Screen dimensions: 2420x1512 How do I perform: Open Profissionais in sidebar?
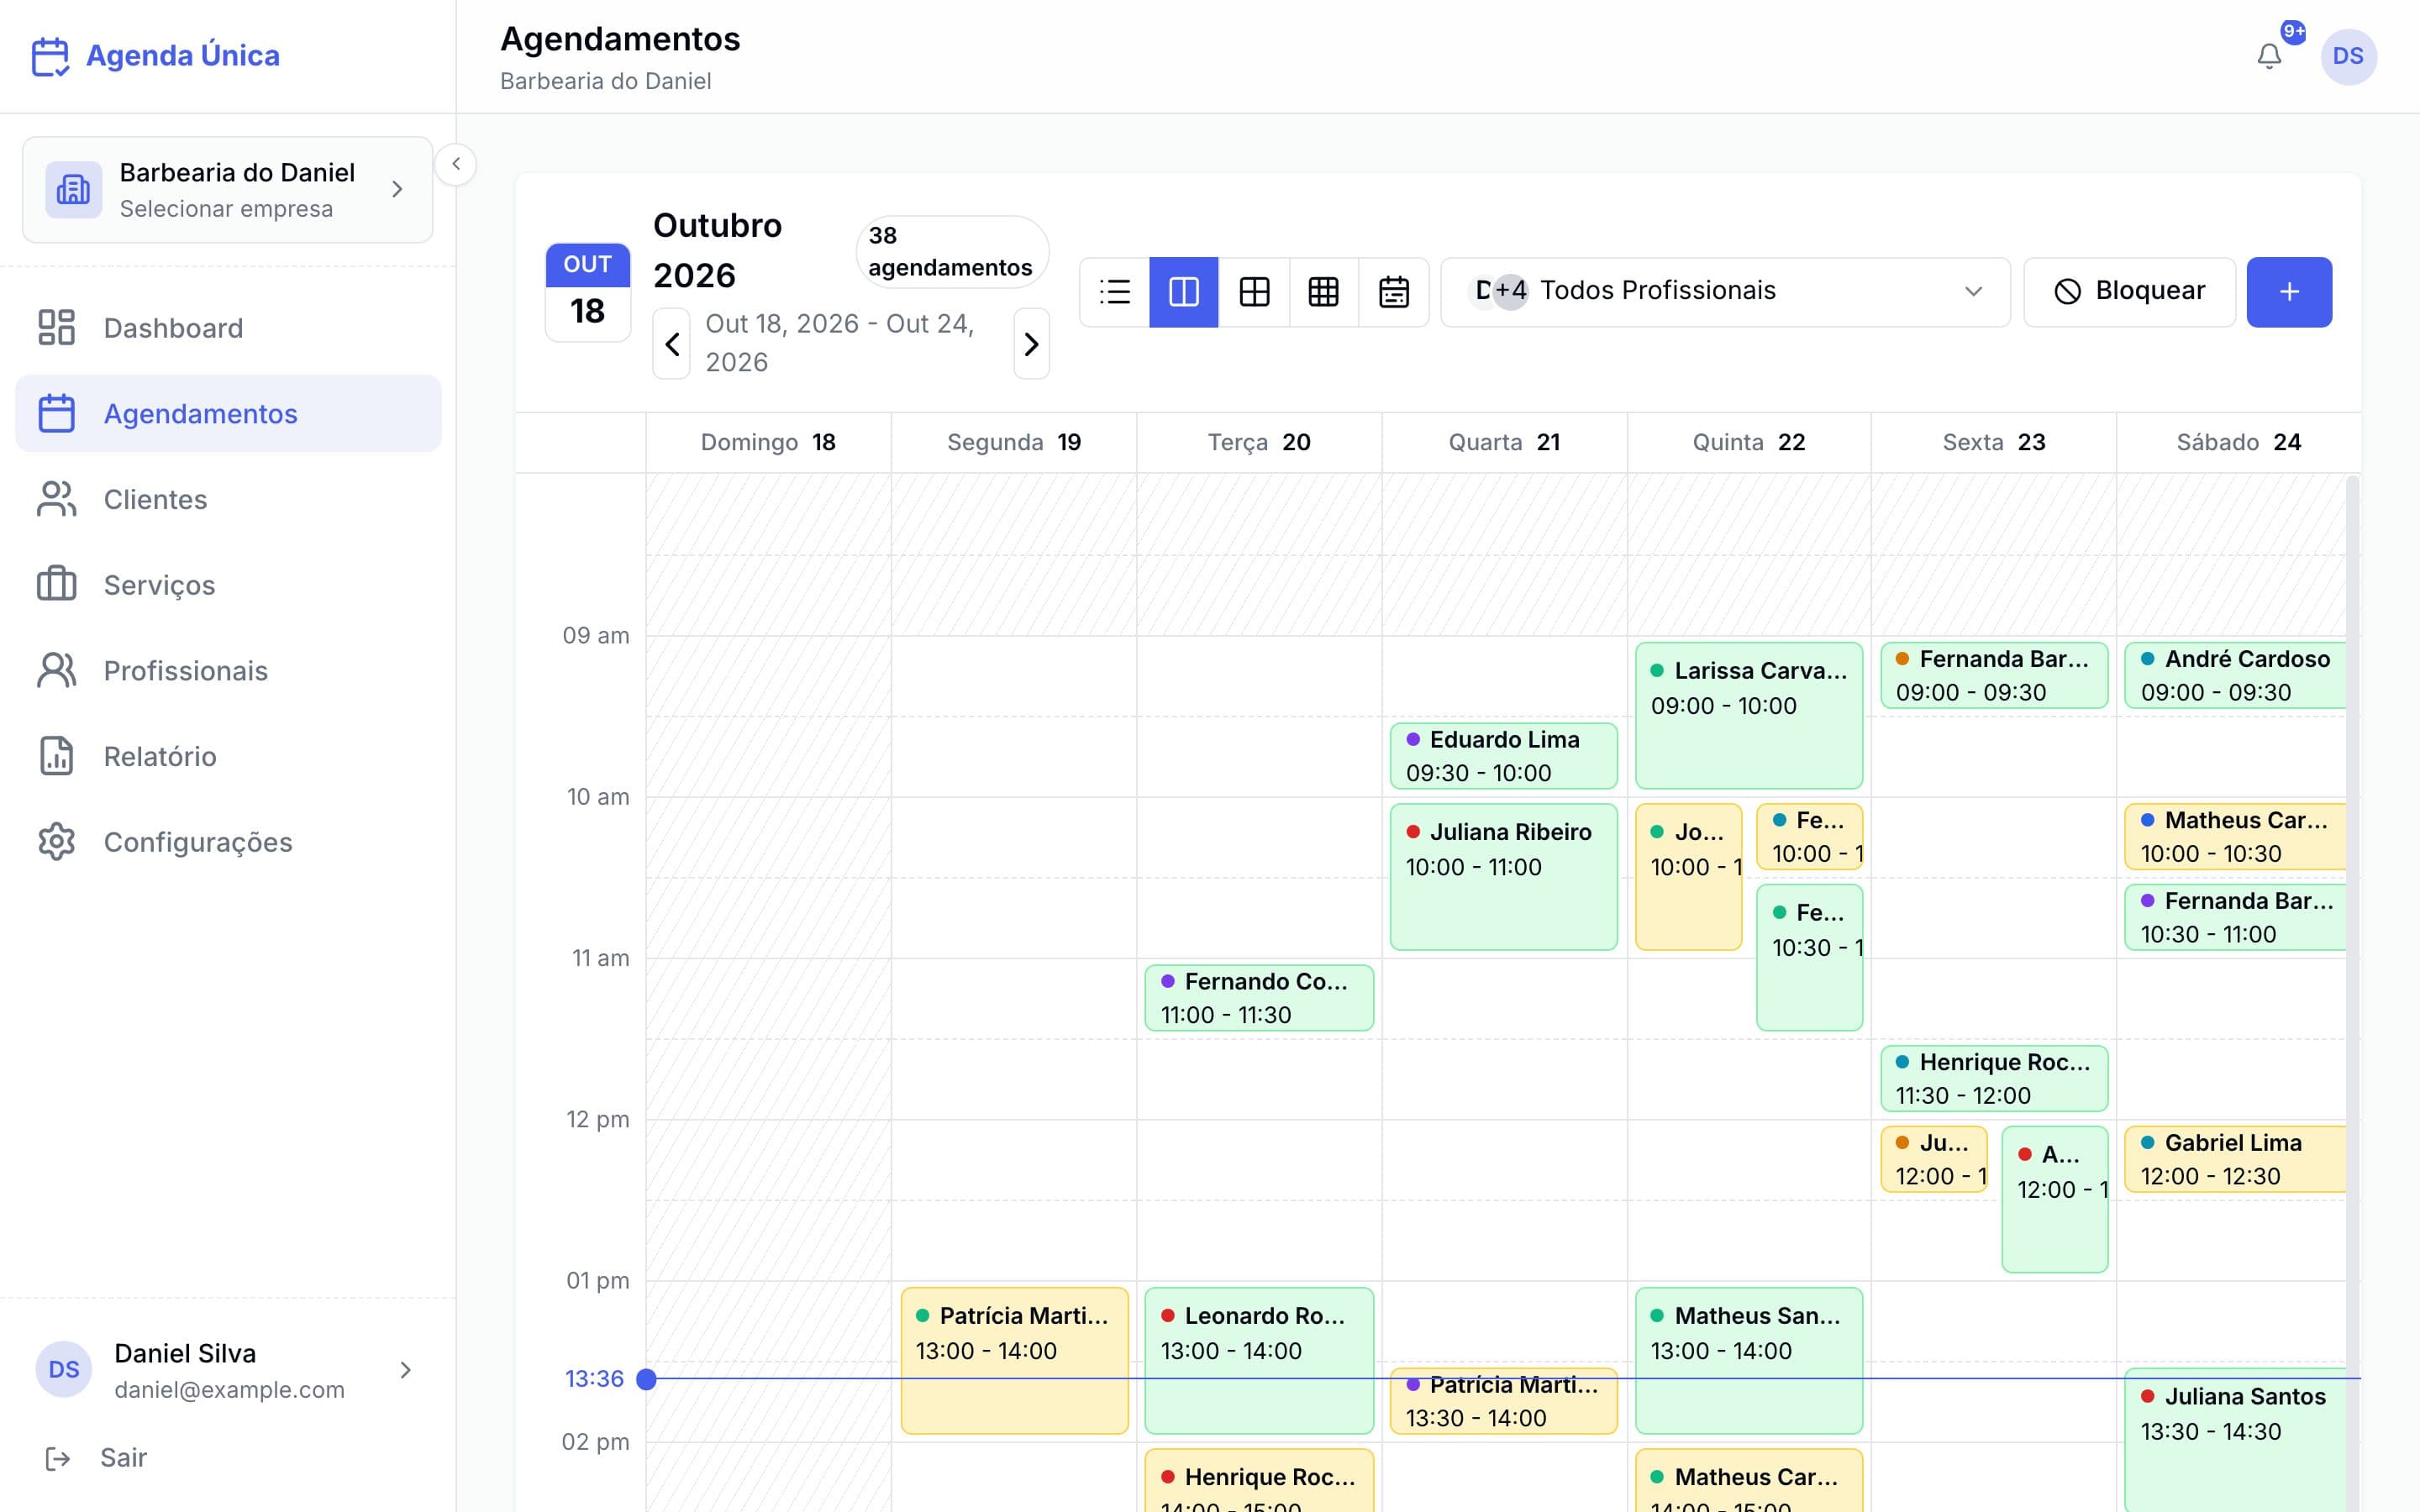(228, 670)
